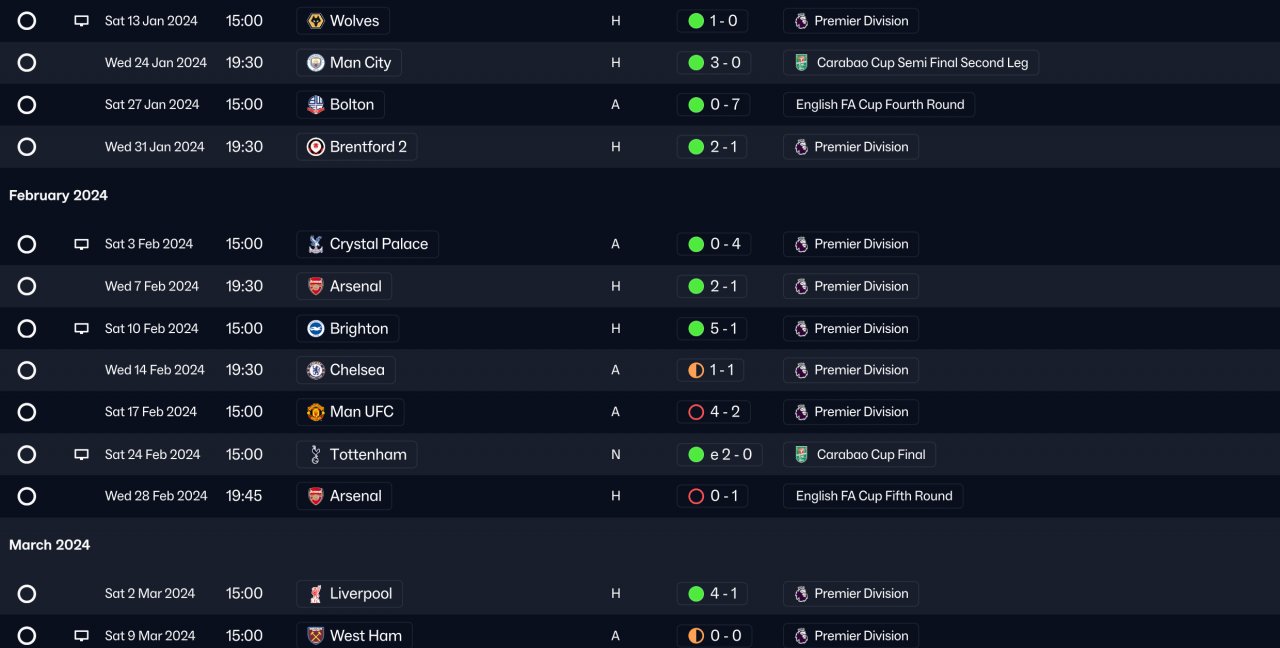Select the radio circle for Chelsea fixture
The width and height of the screenshot is (1280, 648).
coord(27,371)
